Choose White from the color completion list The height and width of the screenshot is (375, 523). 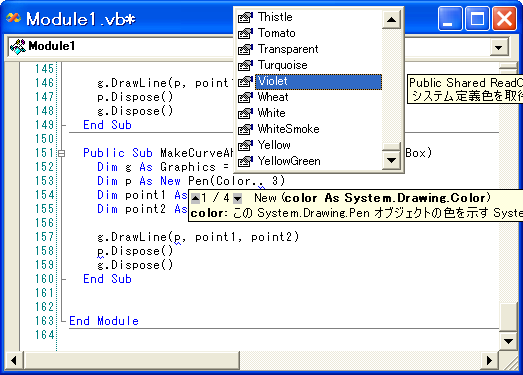click(272, 113)
